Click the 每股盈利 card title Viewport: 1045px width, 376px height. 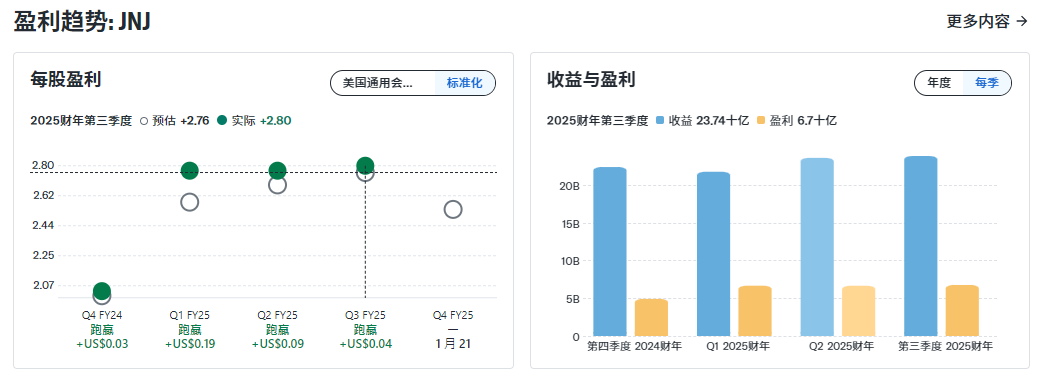pyautogui.click(x=65, y=80)
